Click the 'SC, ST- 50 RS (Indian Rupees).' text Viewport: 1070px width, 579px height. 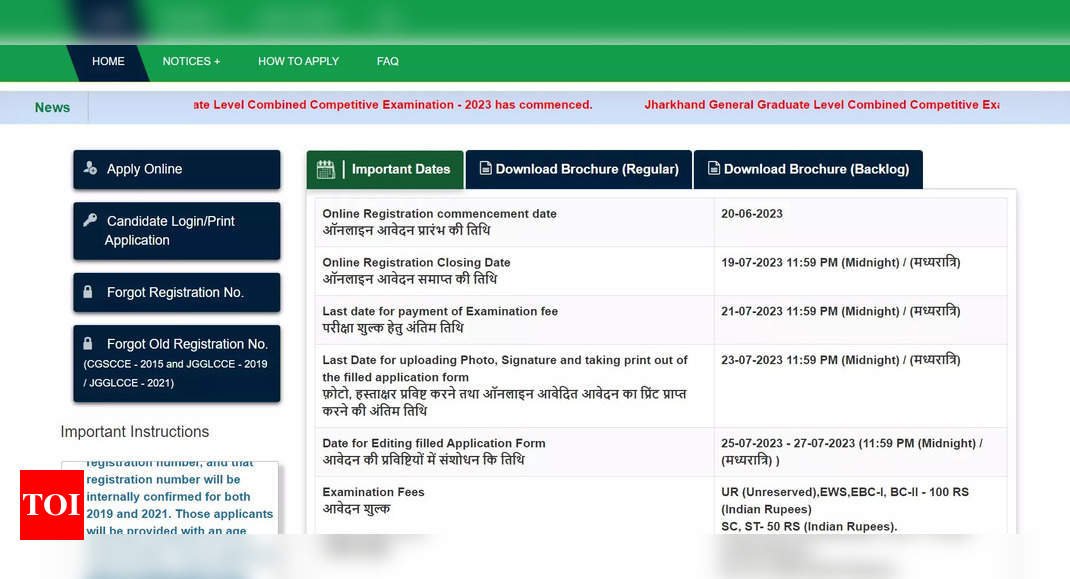coord(809,526)
